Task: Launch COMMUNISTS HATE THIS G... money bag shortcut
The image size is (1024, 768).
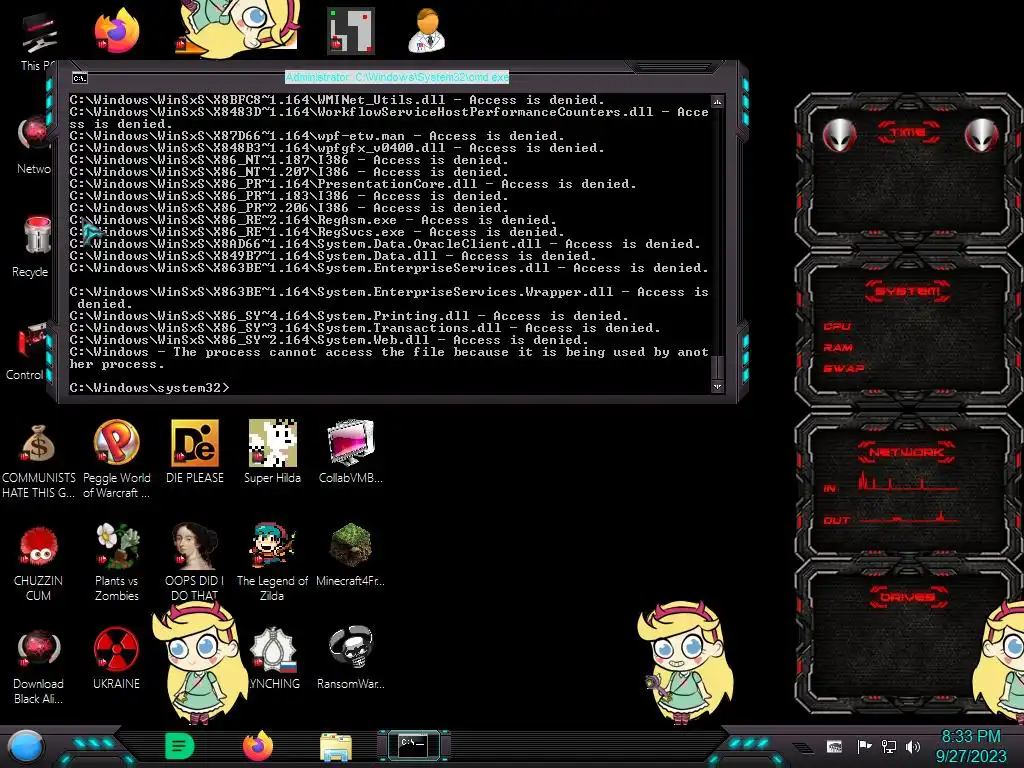Action: coord(38,460)
